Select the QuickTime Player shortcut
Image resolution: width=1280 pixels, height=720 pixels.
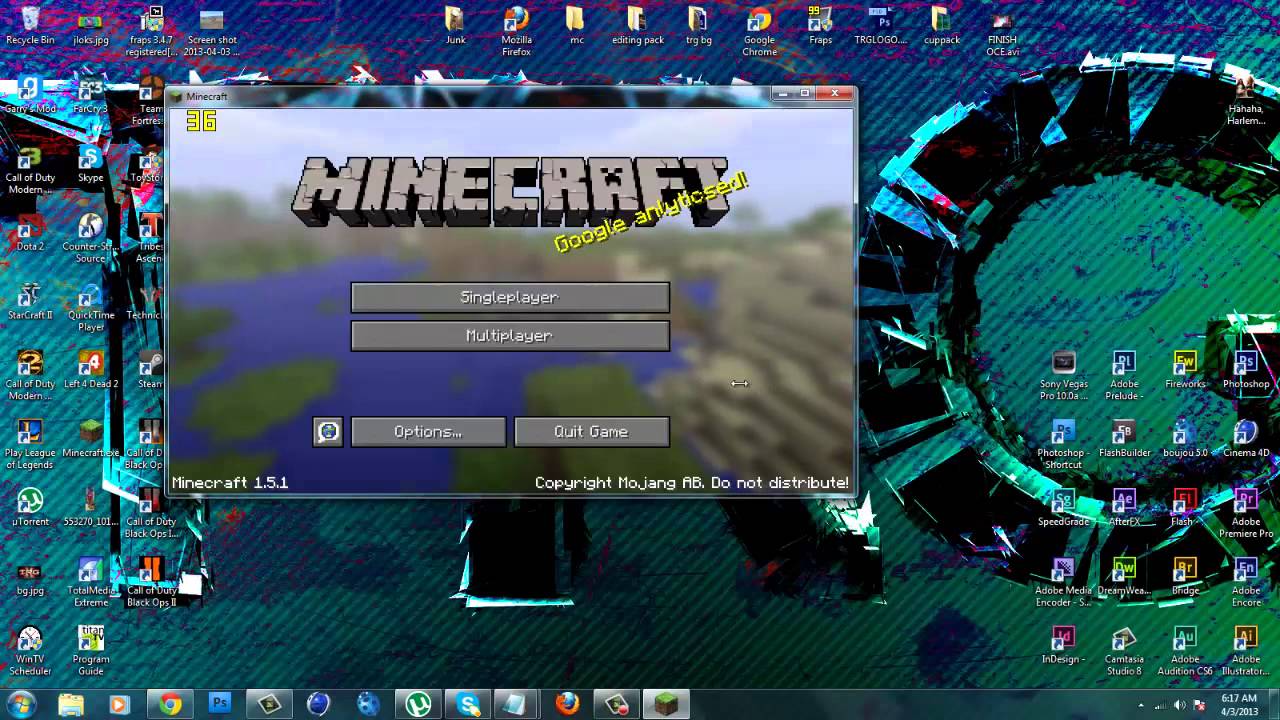pos(91,308)
